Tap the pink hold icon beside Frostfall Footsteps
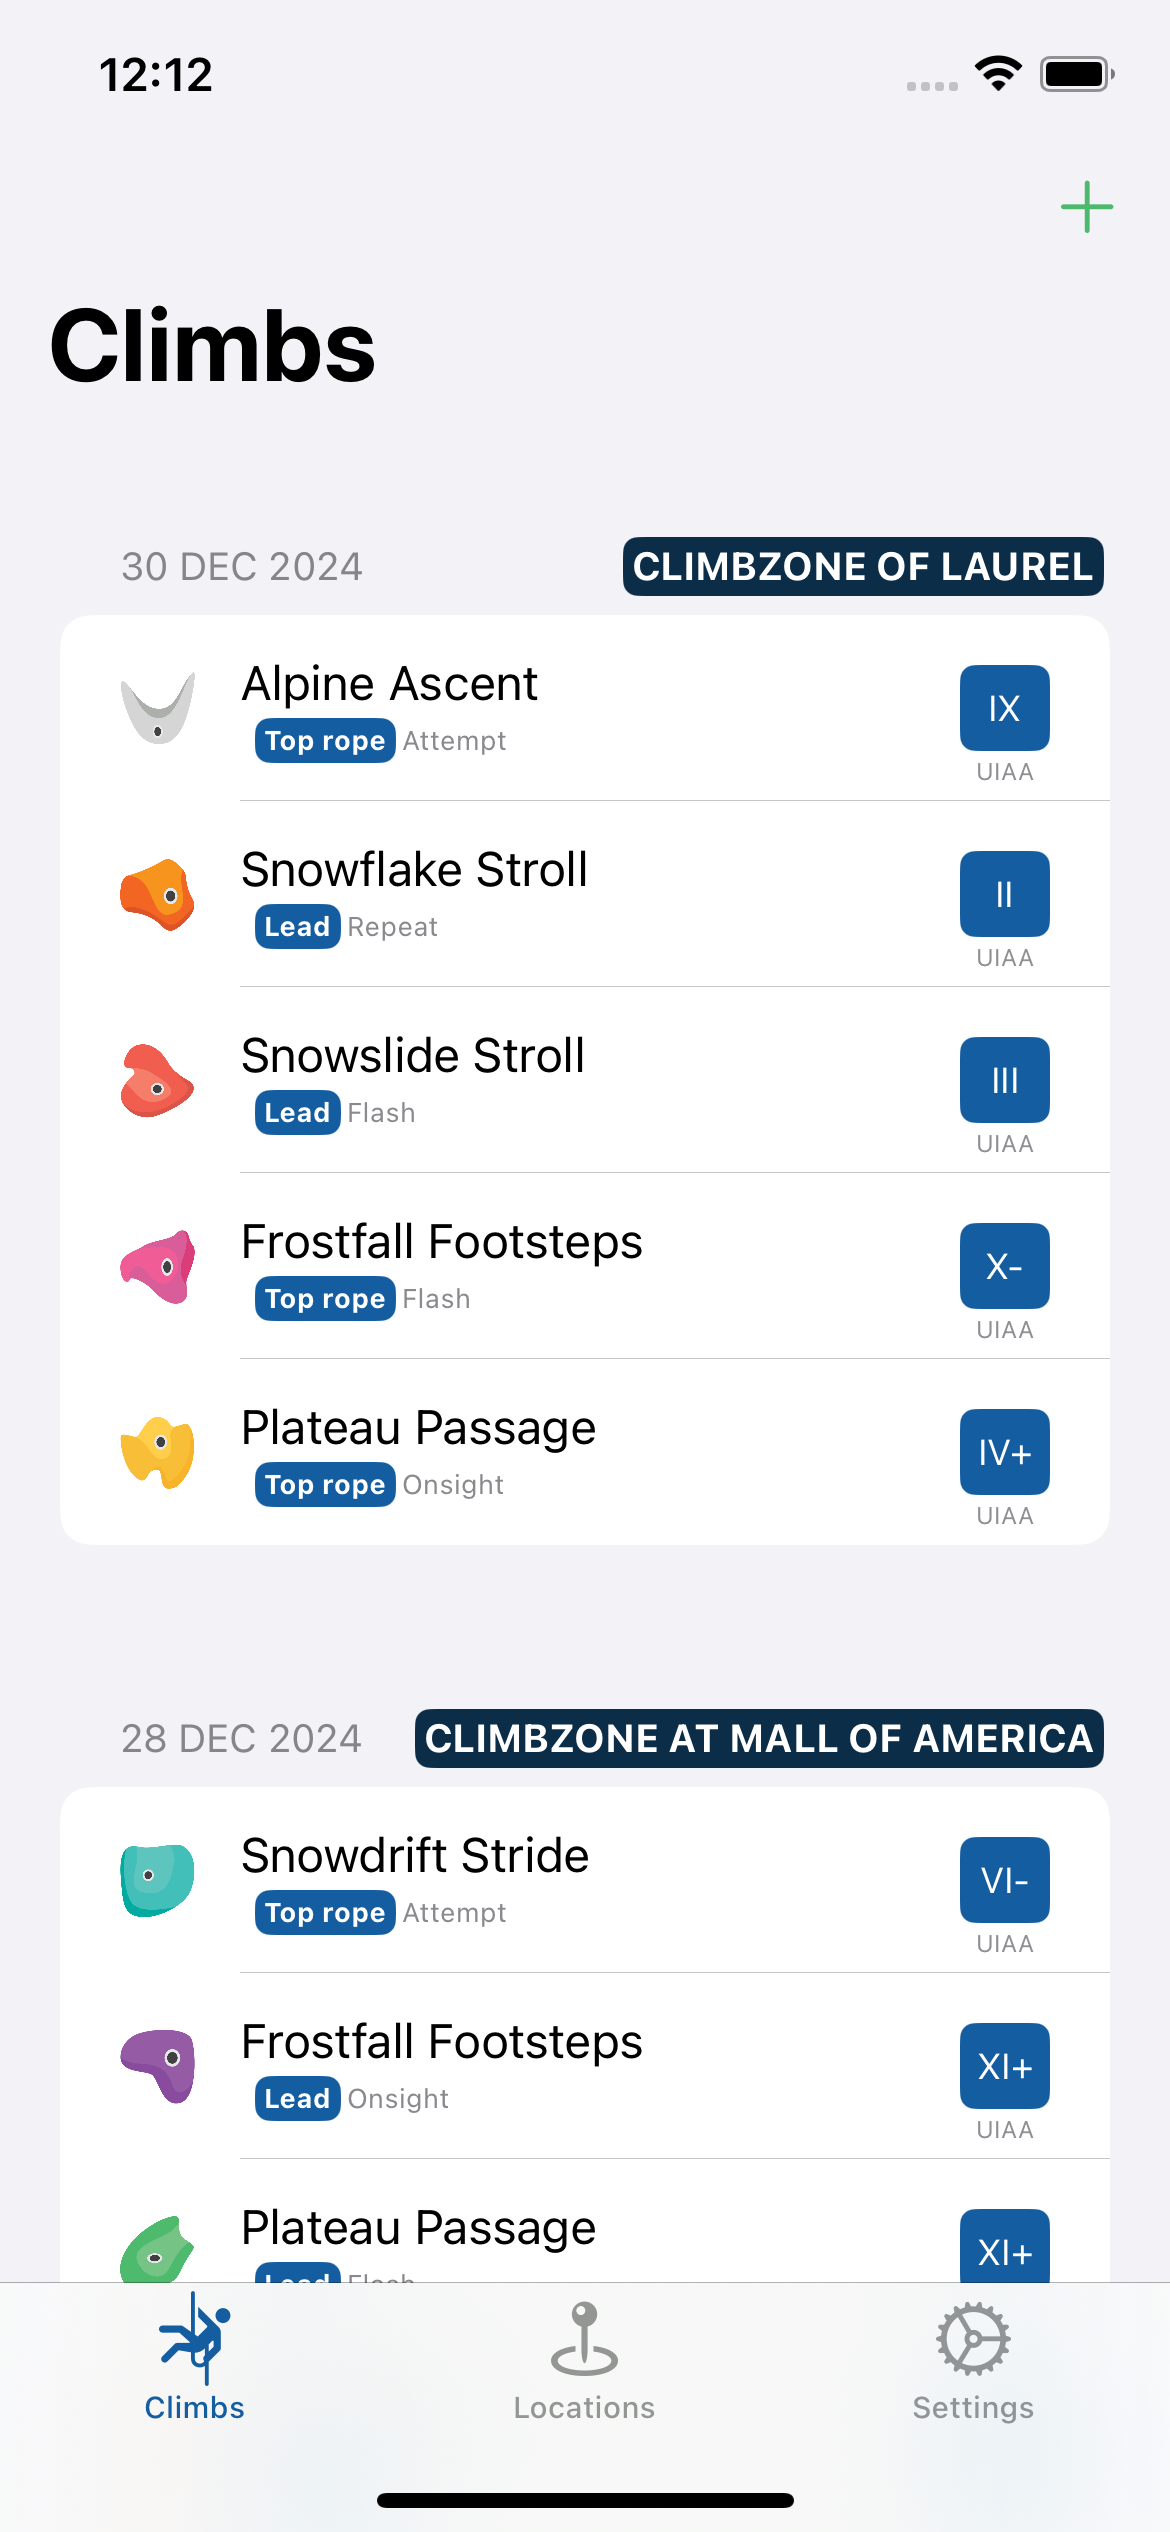Viewport: 1170px width, 2532px height. click(x=157, y=1266)
